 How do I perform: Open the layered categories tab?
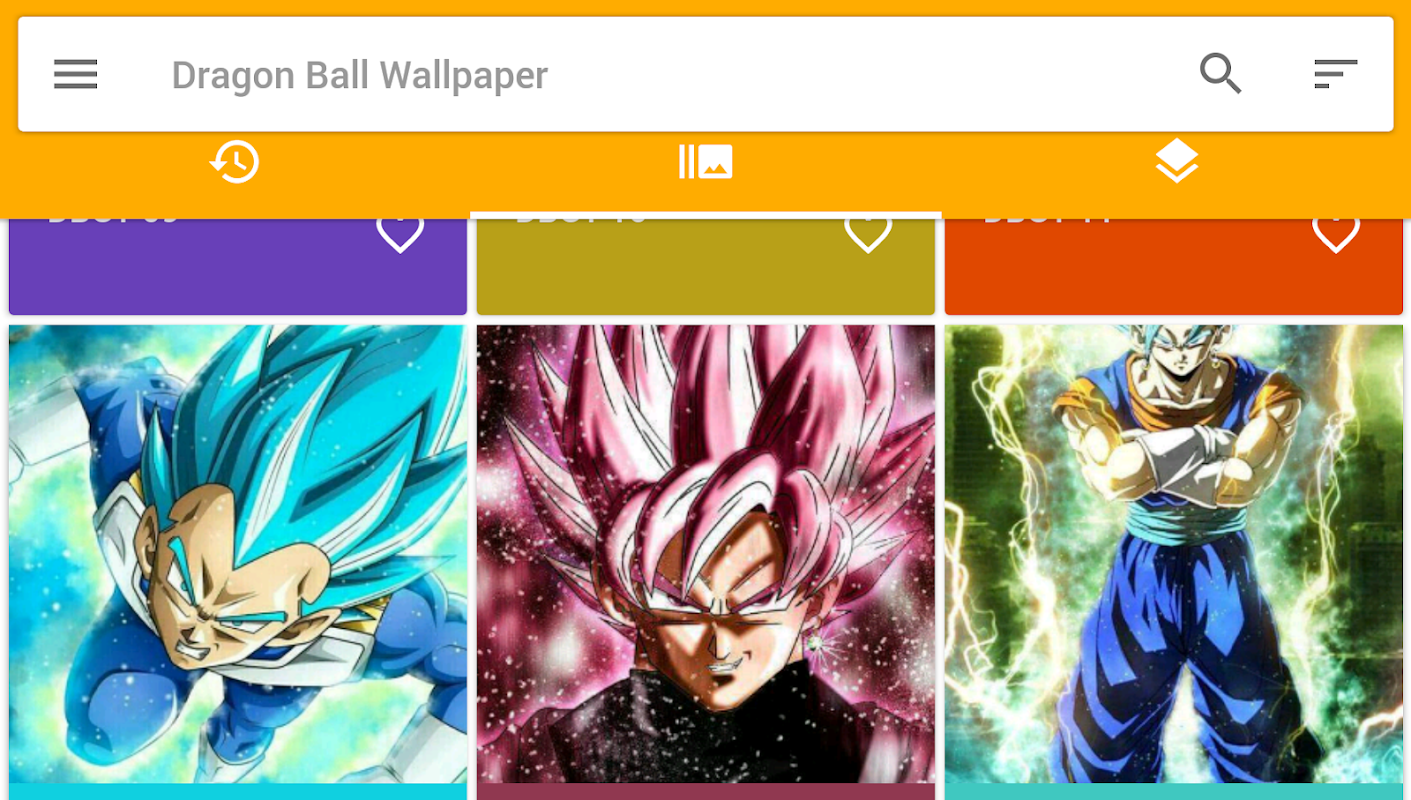tap(1176, 162)
